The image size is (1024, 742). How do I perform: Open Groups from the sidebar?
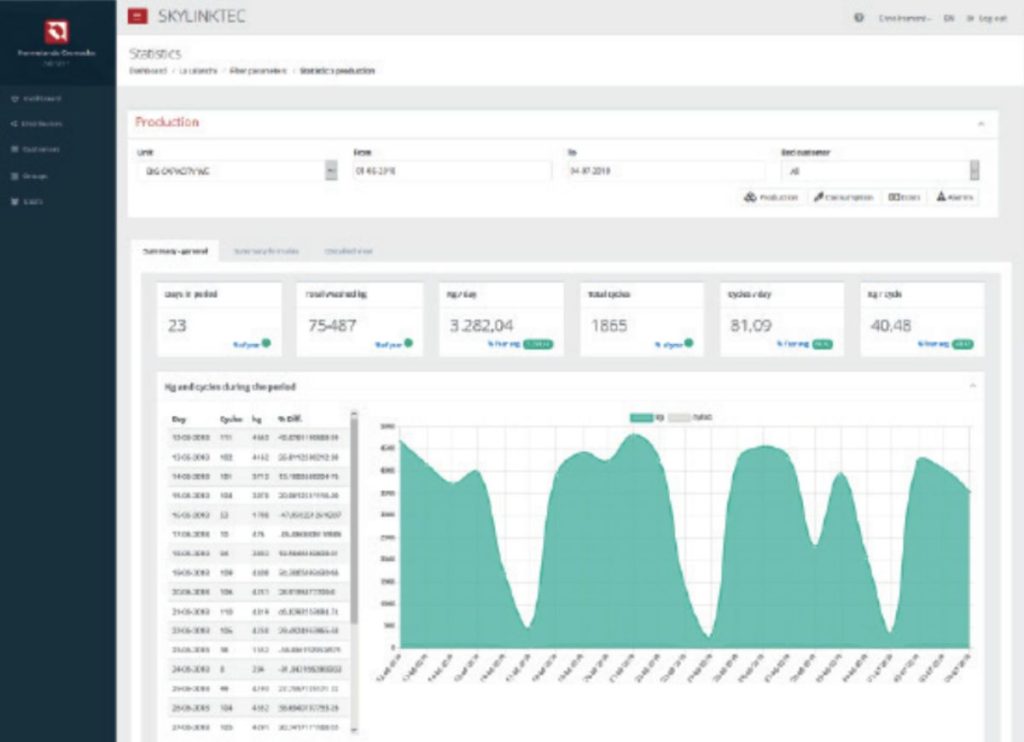coord(35,175)
